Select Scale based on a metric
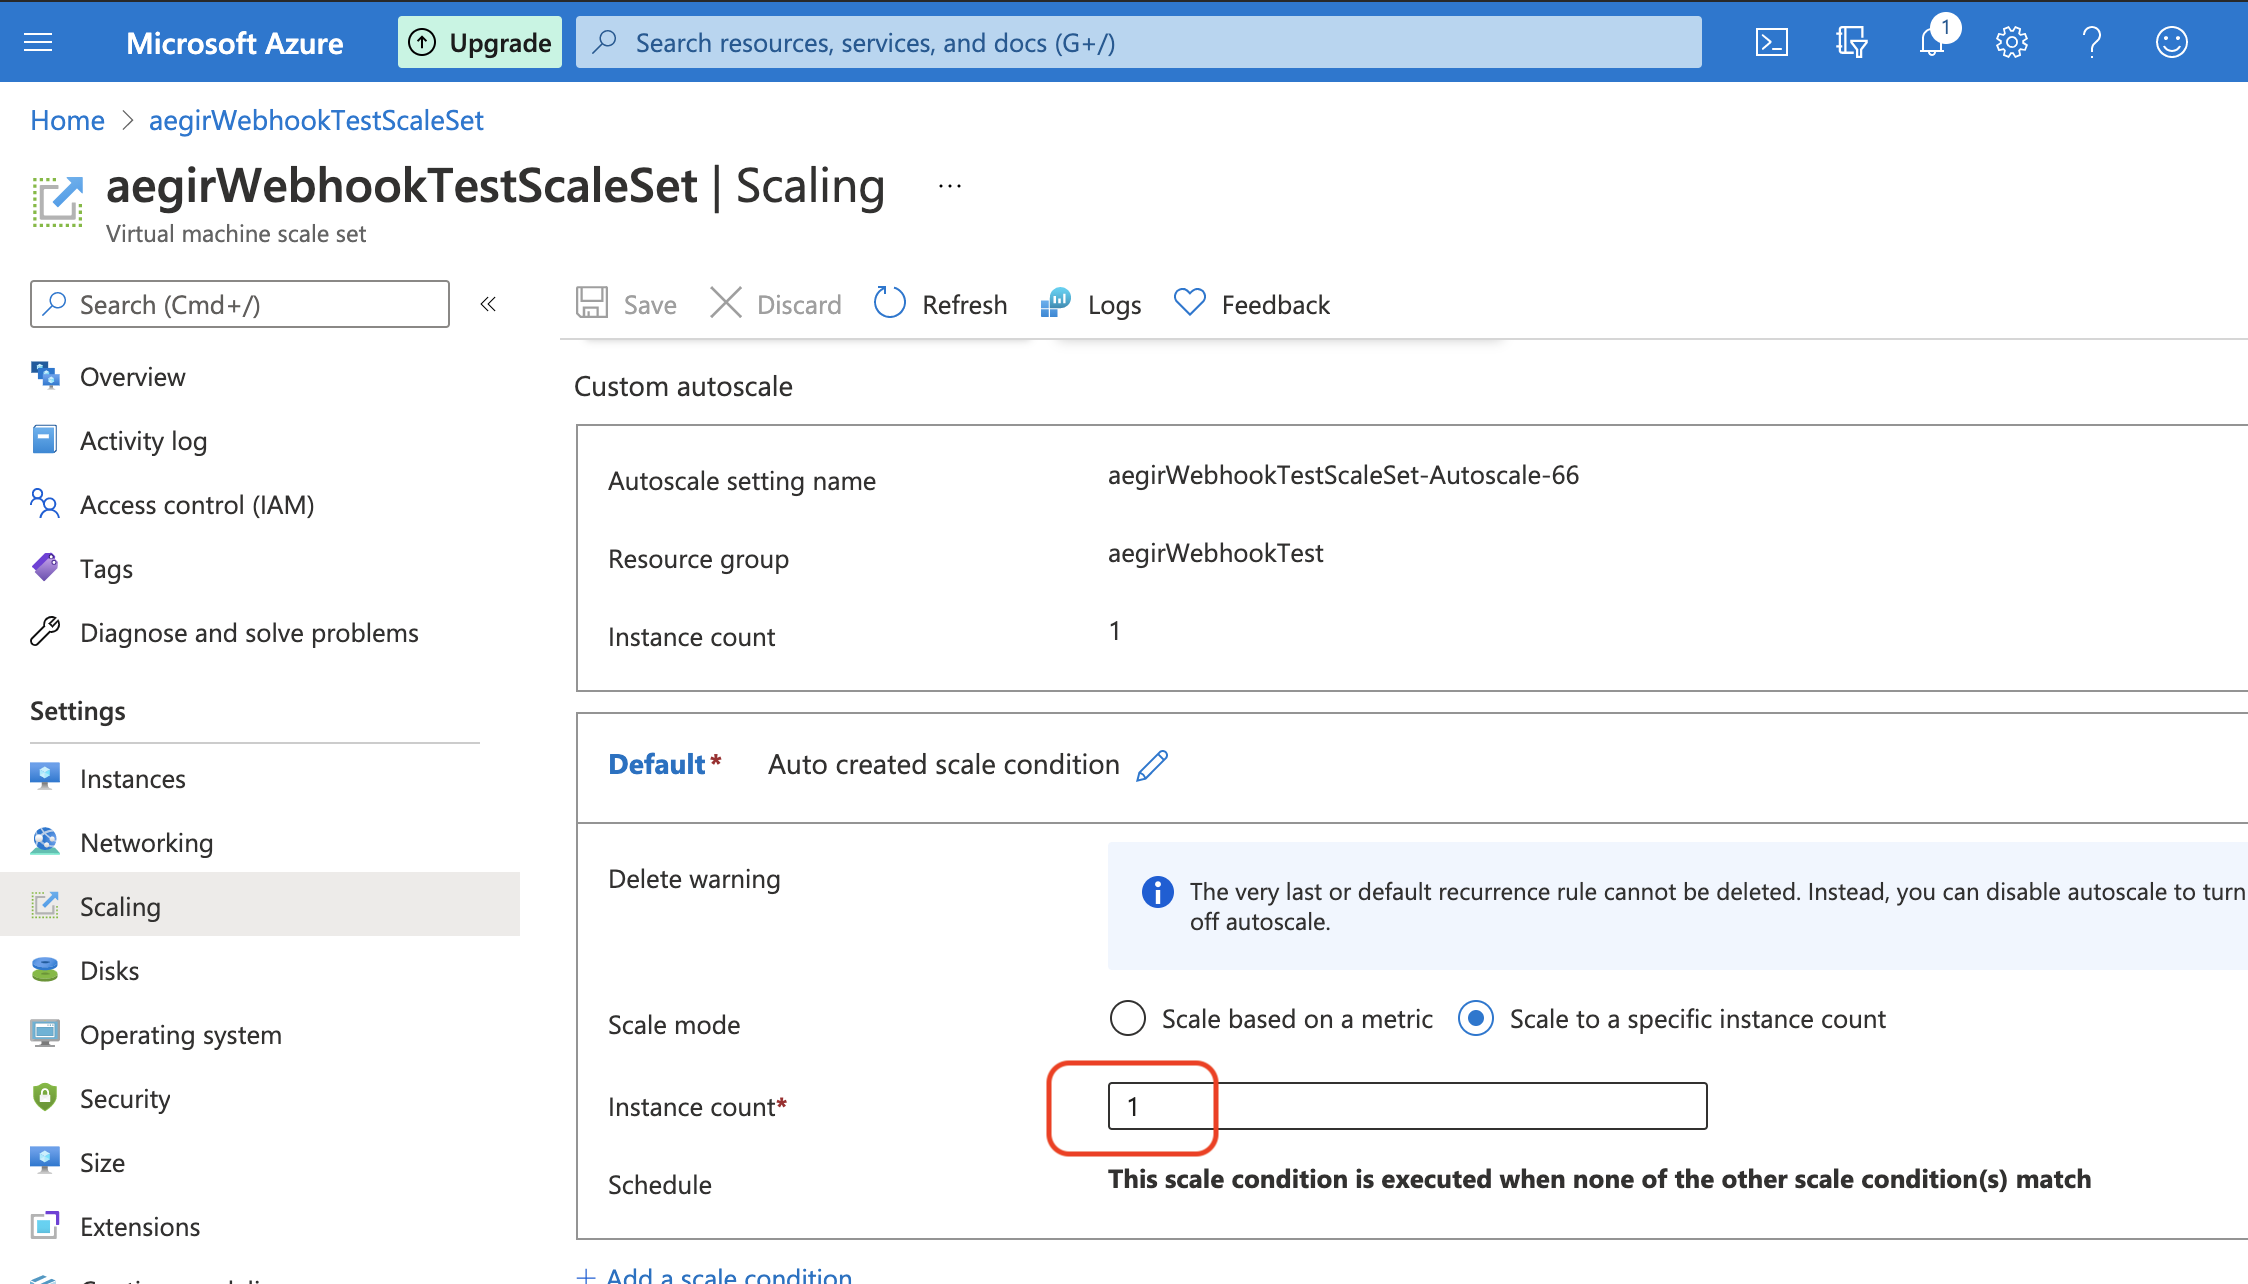Image resolution: width=2248 pixels, height=1284 pixels. click(1128, 1019)
